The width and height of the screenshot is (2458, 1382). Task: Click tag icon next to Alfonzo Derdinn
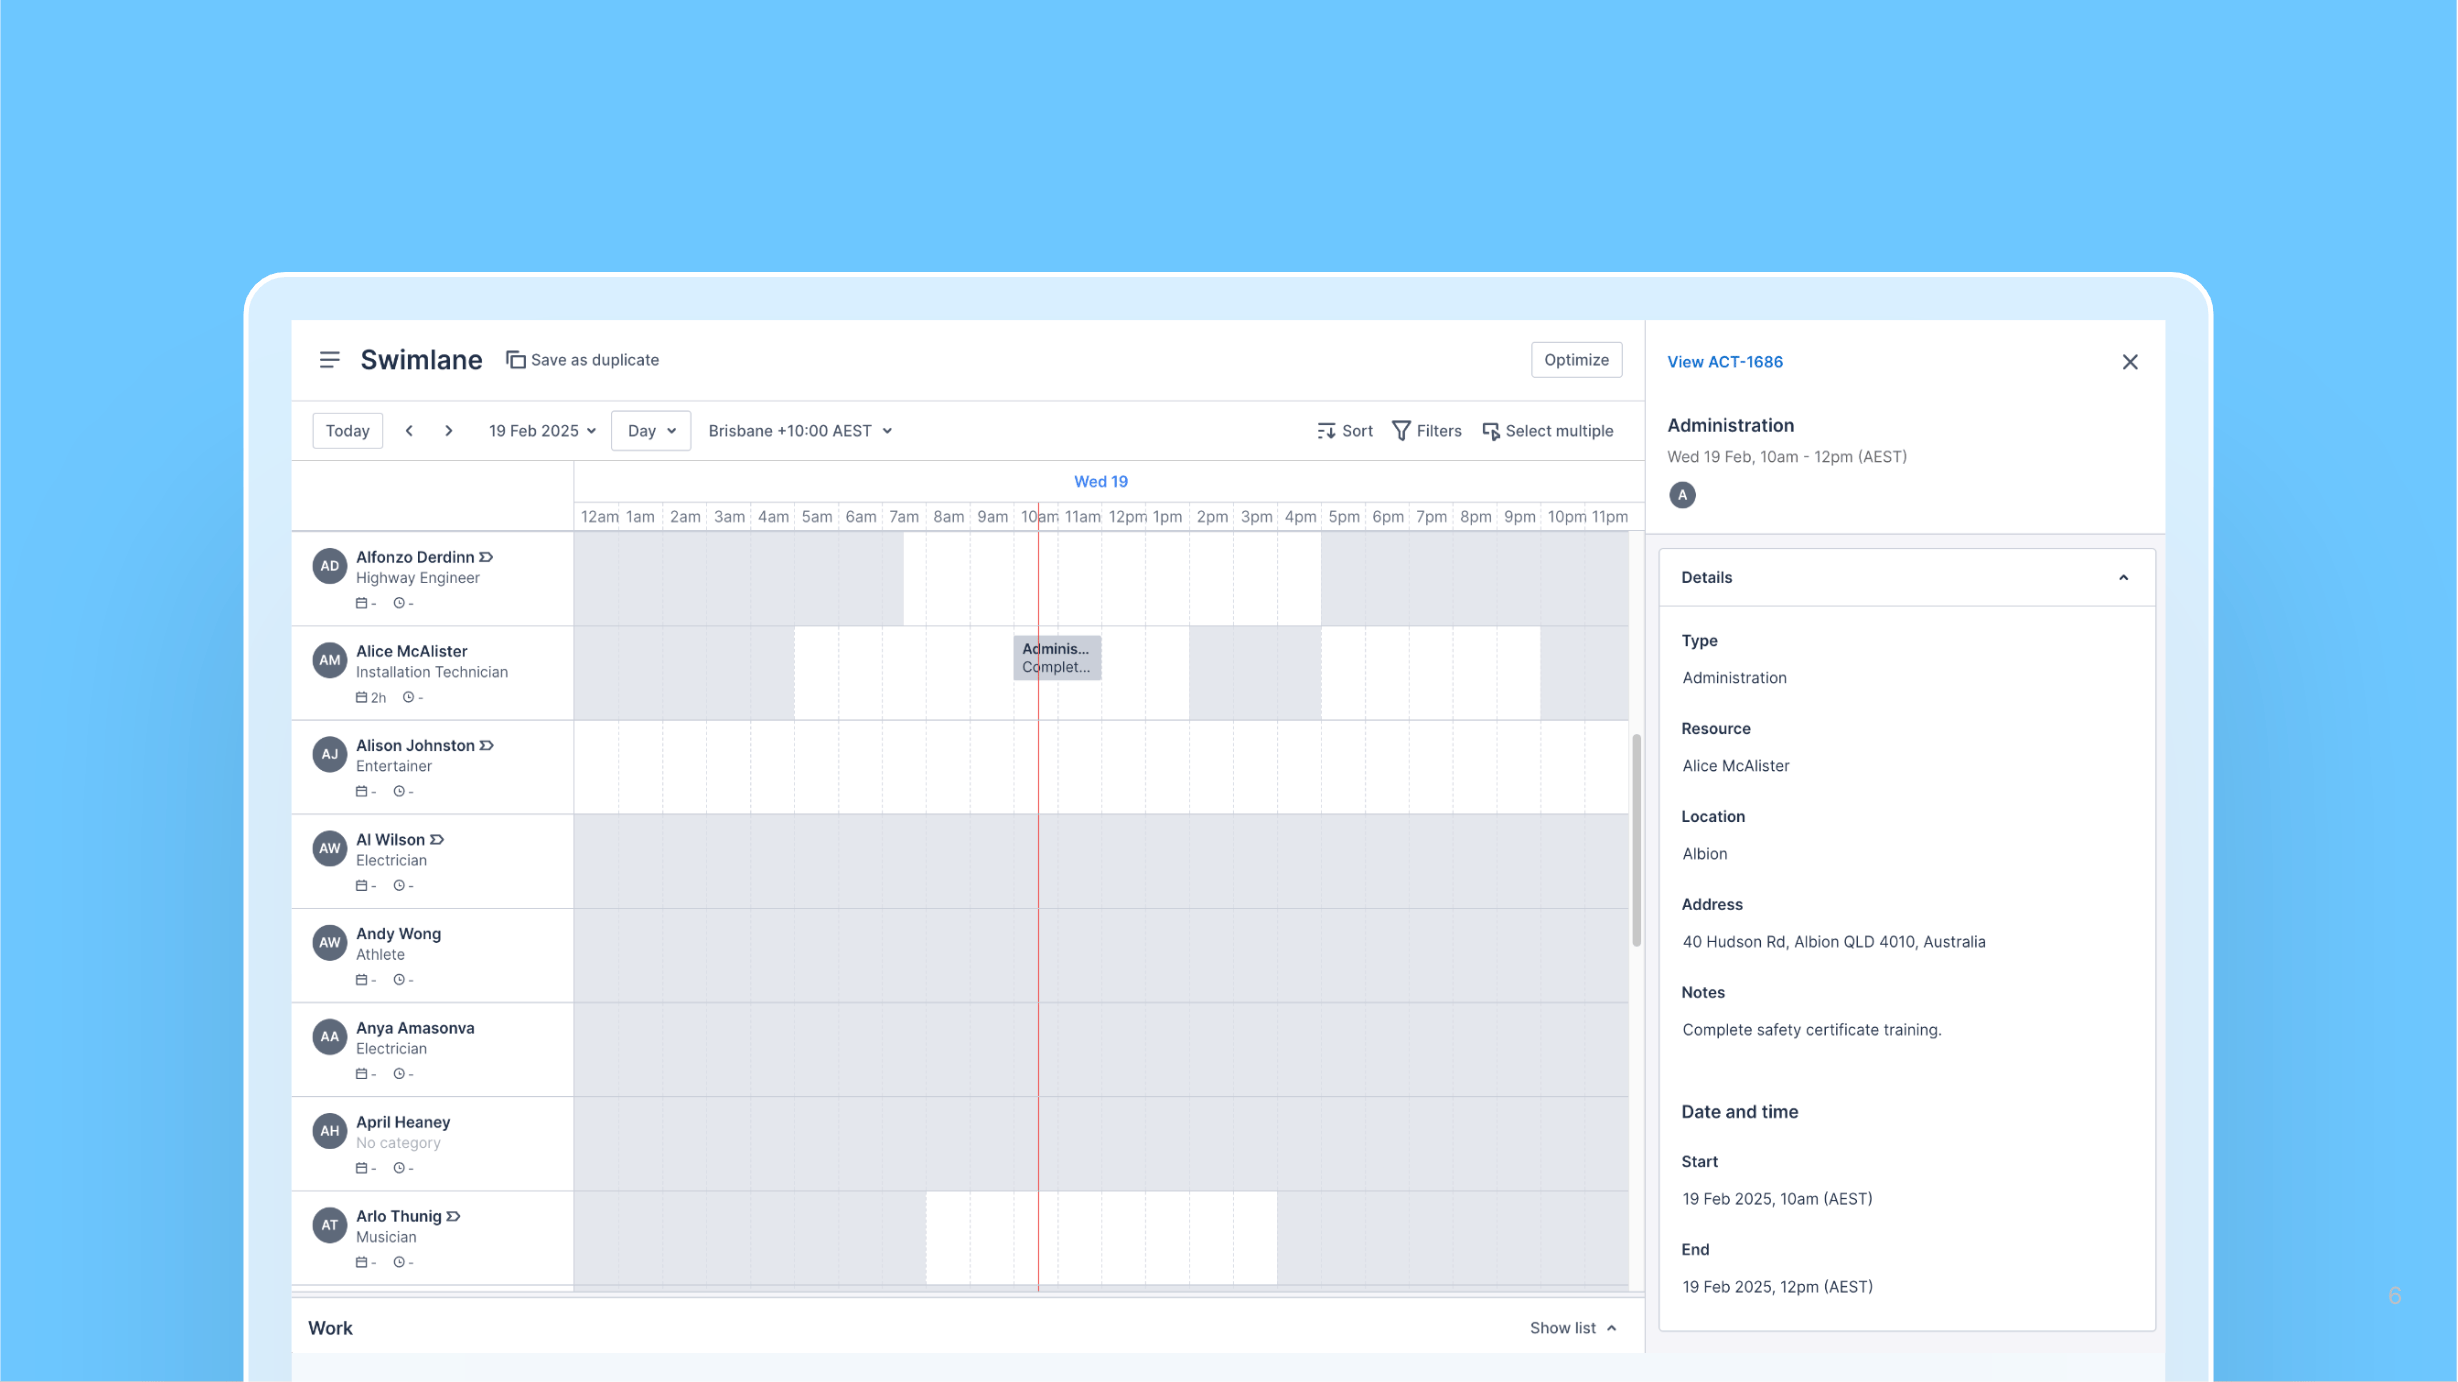(x=487, y=557)
